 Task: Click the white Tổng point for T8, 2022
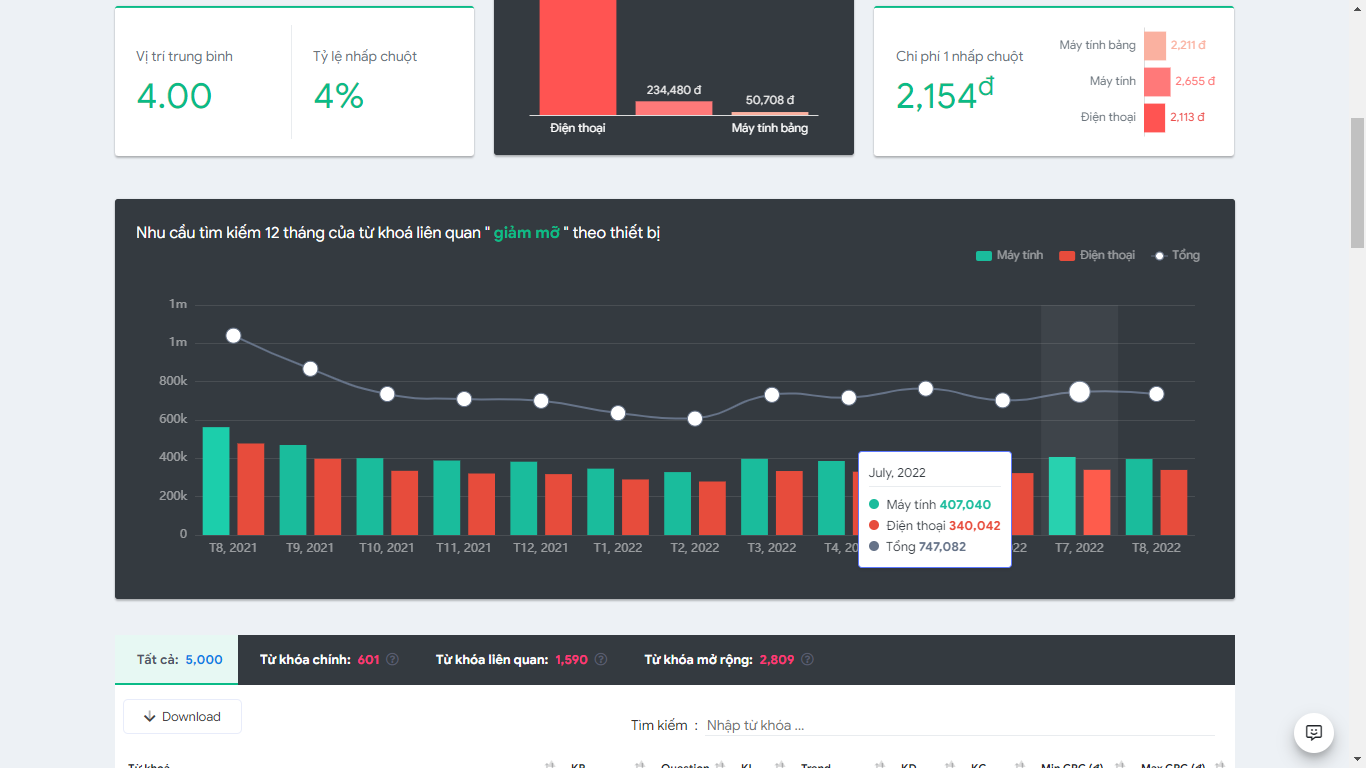1156,394
